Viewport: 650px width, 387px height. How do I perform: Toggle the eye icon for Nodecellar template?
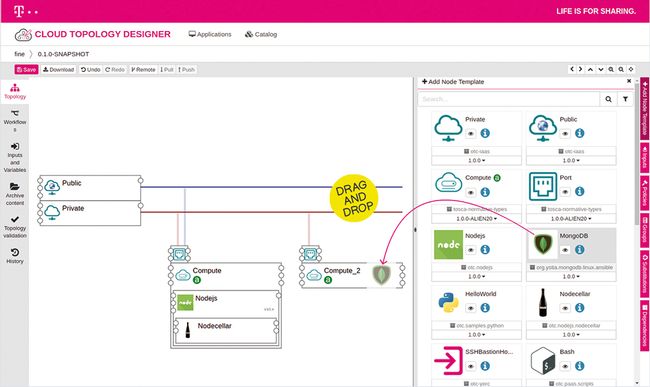point(565,308)
